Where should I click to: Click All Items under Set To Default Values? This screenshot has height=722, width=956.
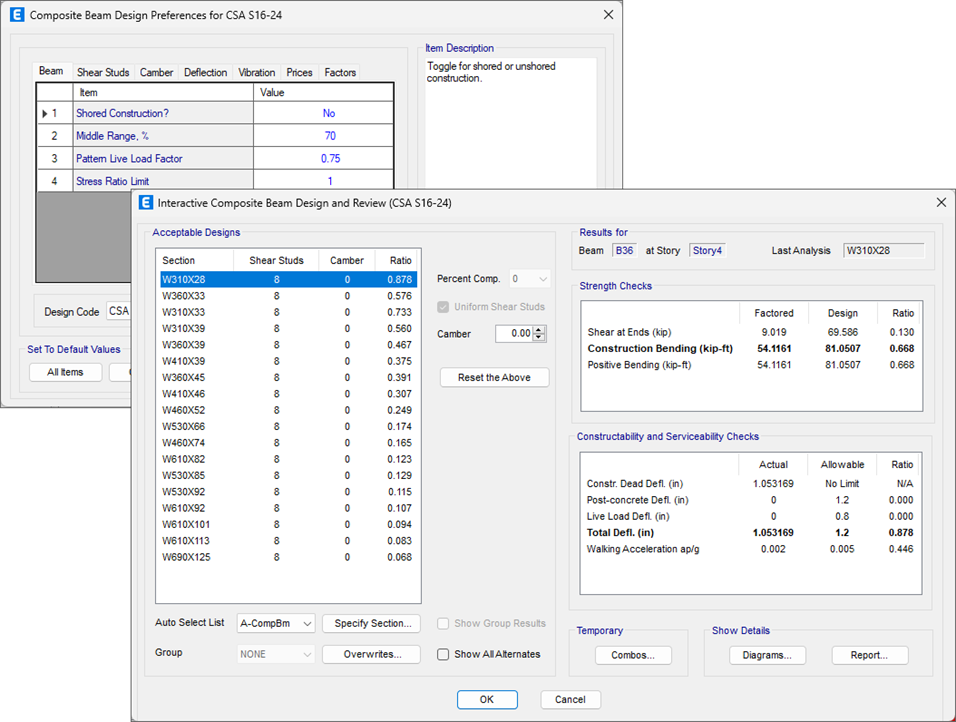[x=65, y=372]
